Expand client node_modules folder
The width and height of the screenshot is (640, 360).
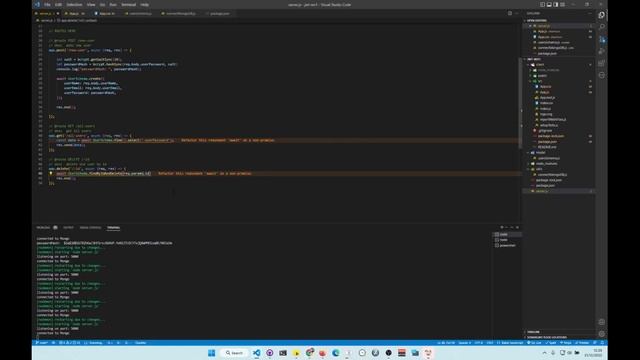[548, 70]
